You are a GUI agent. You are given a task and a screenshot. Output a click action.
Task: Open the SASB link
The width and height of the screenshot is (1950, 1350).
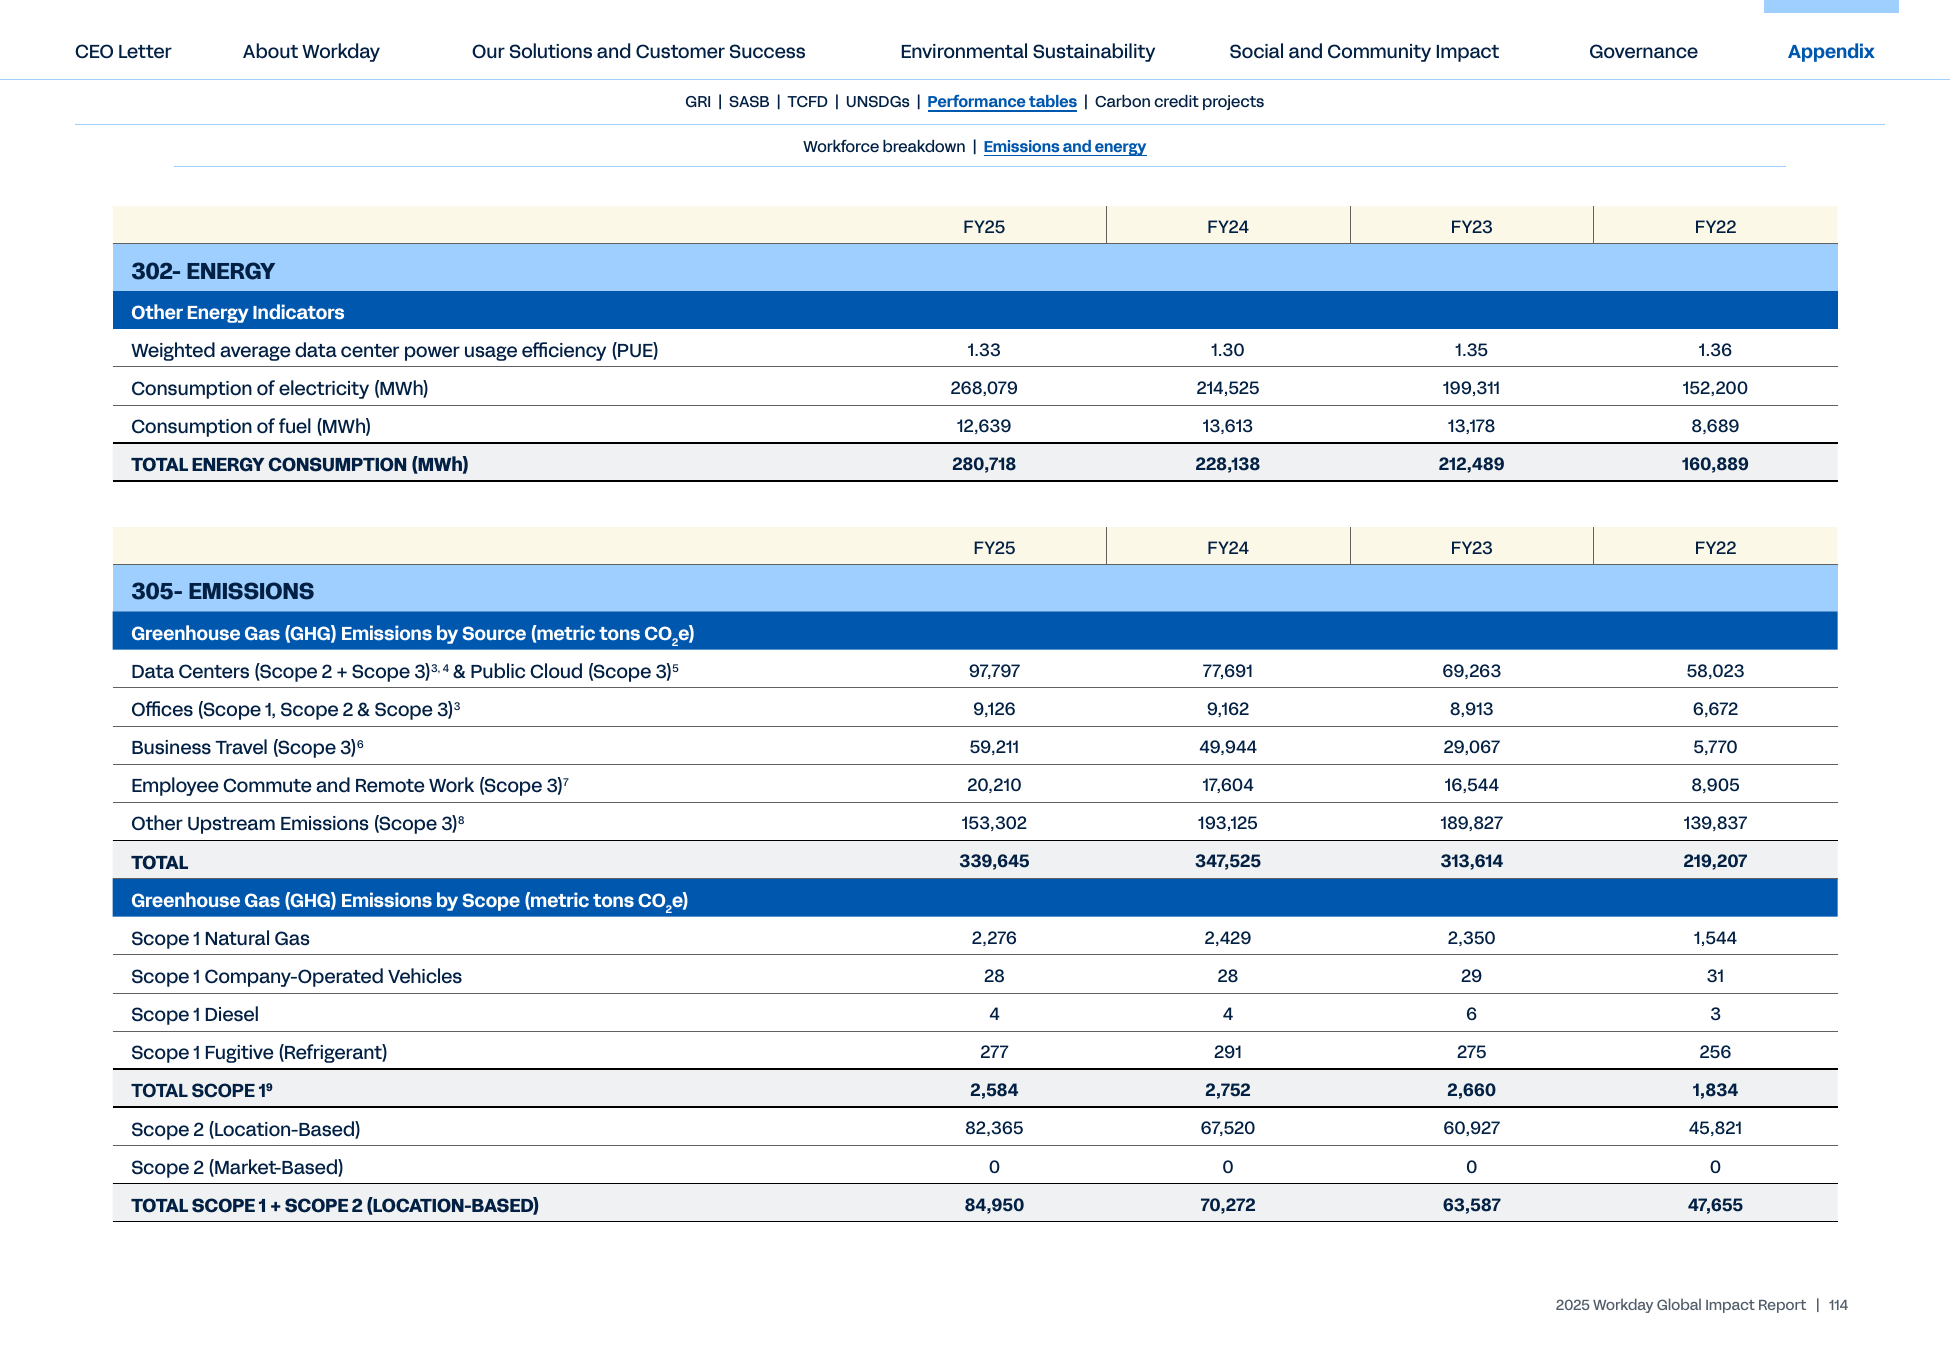pyautogui.click(x=749, y=101)
